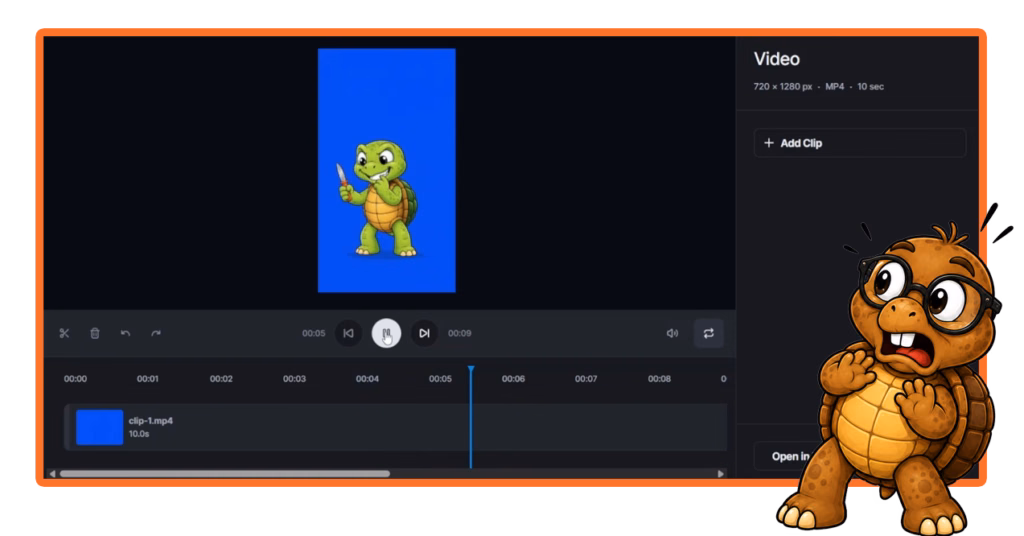1024x536 pixels.
Task: Click the 10.0s clip duration label
Action: 138,434
